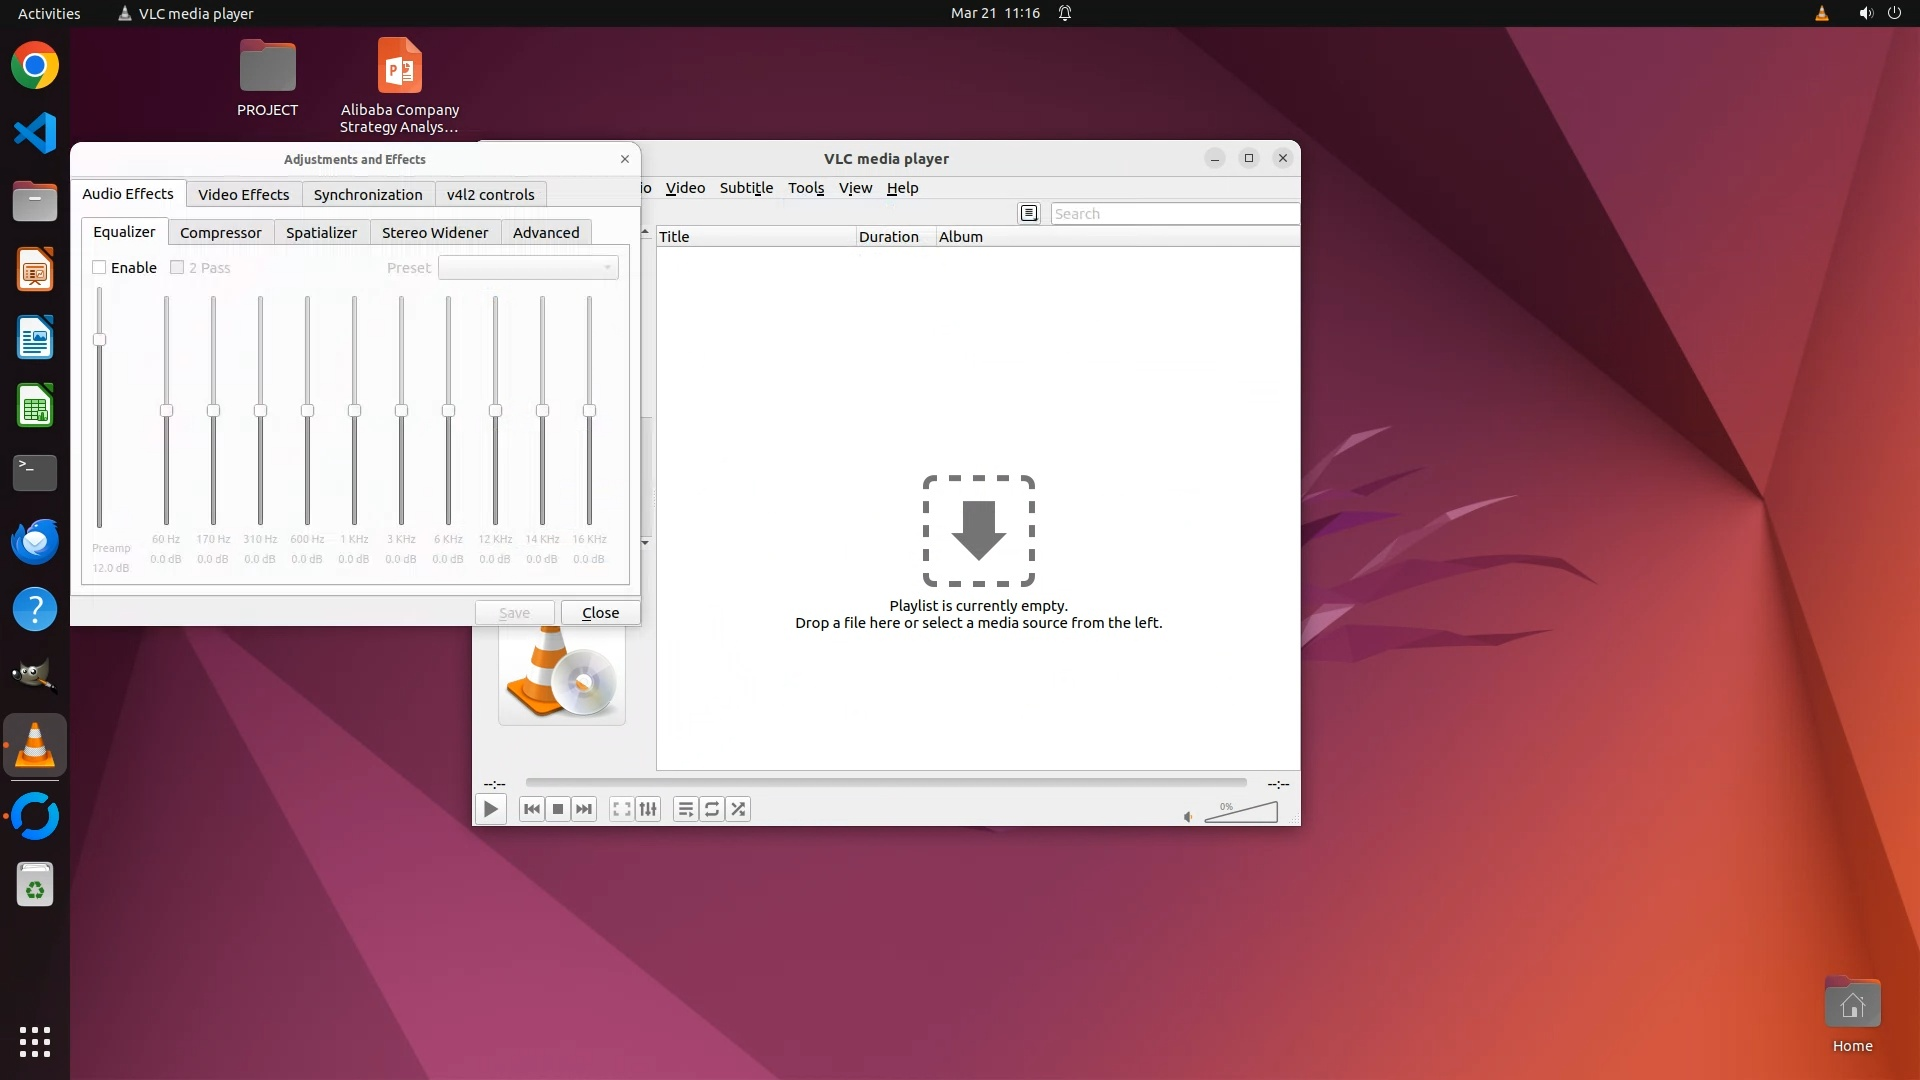Click the playlist Search field

(1174, 213)
